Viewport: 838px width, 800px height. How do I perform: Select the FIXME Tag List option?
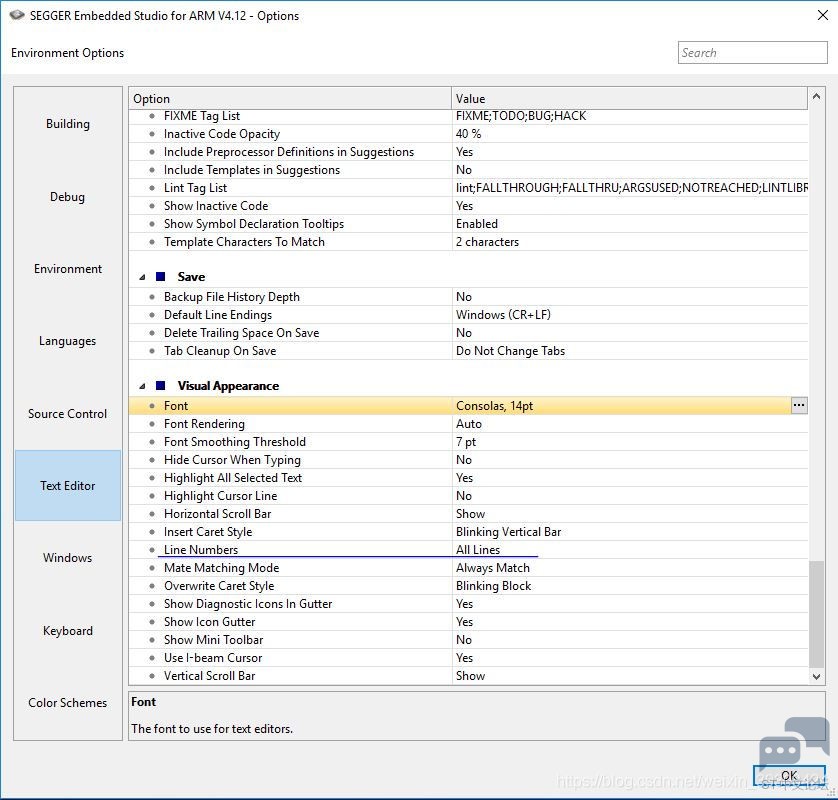[x=468, y=116]
